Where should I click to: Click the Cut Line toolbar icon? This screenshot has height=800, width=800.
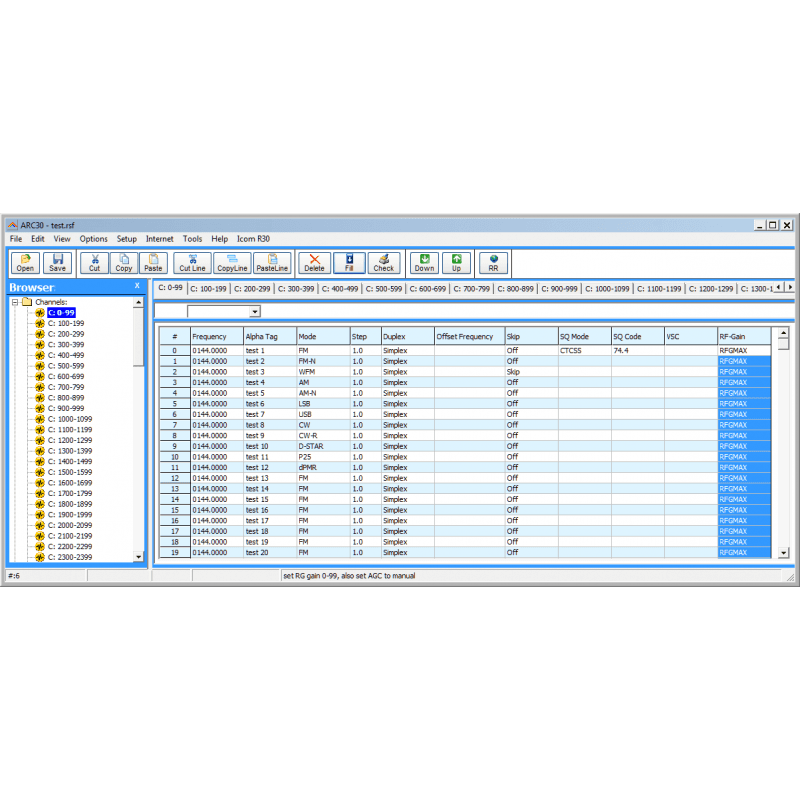(192, 263)
